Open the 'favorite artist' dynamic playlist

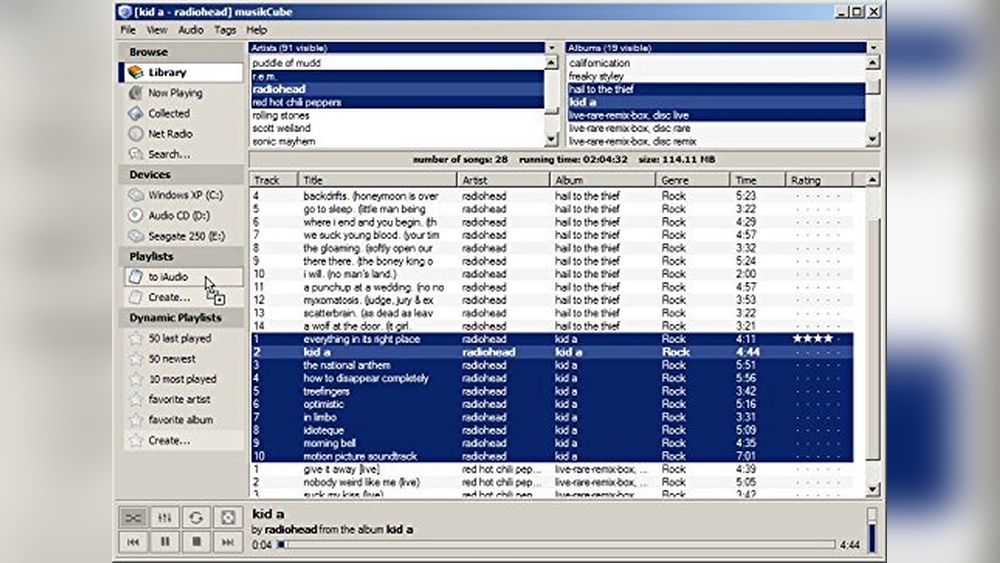click(x=181, y=399)
